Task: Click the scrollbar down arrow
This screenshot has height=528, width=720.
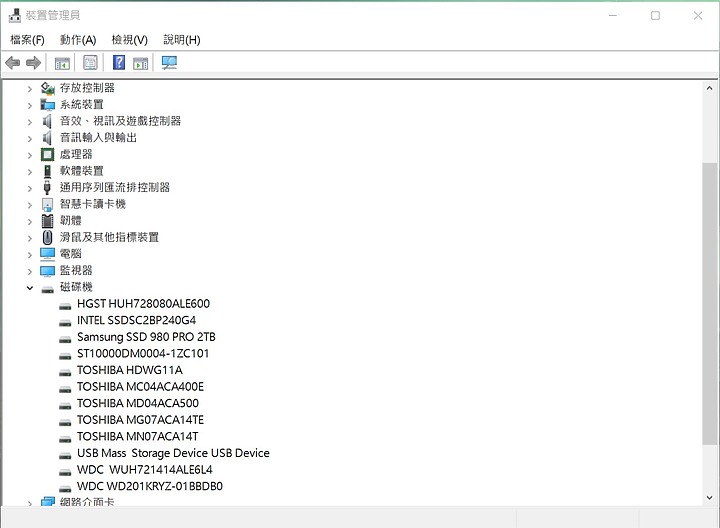Action: (709, 497)
